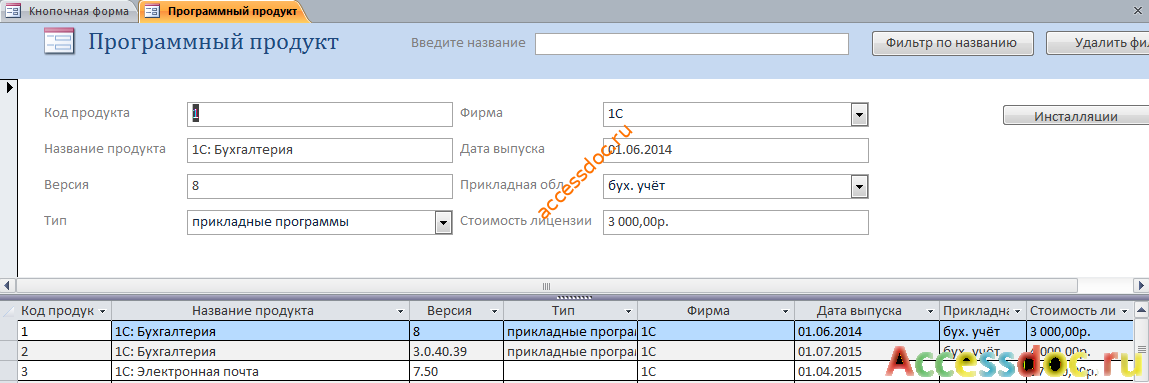Apply Фильтр по названию button
The image size is (1149, 383).
click(953, 43)
